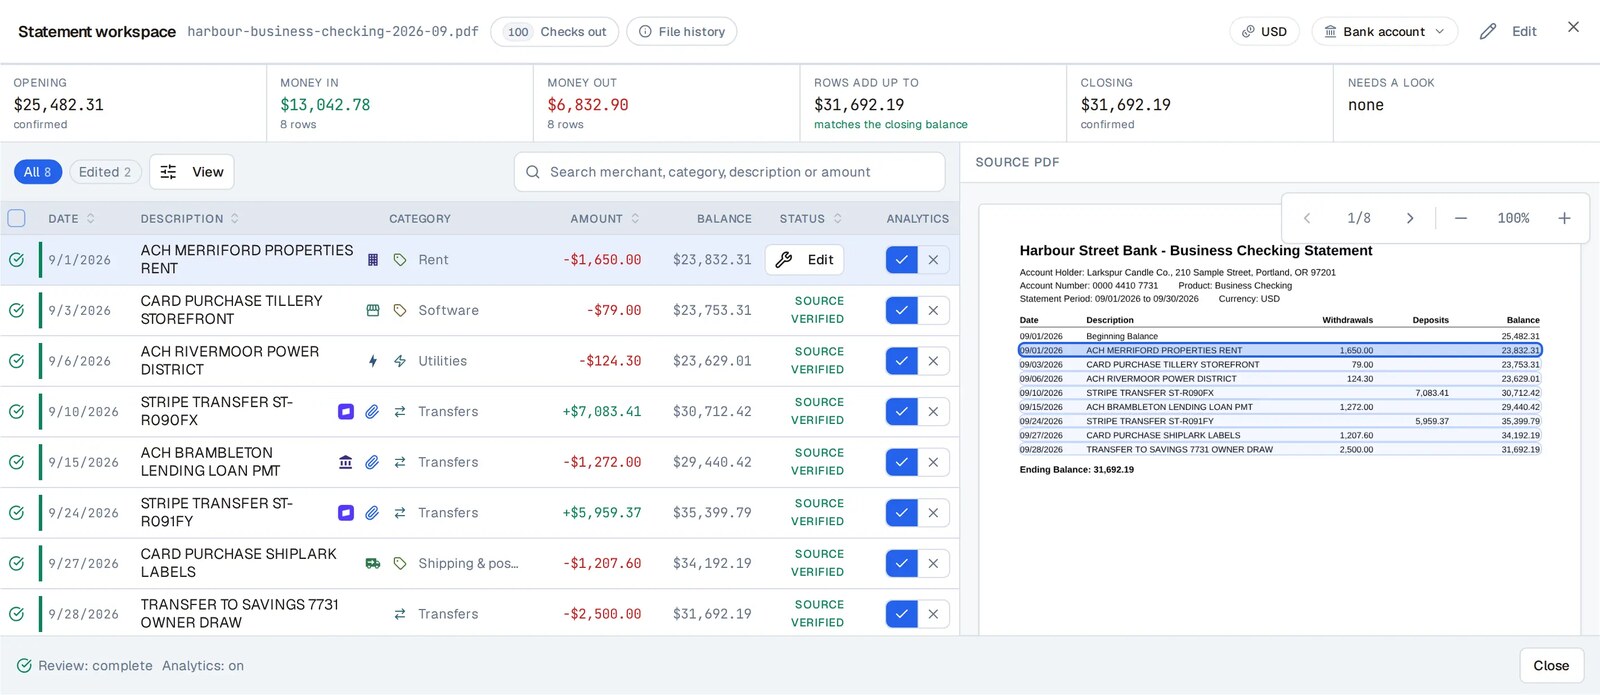The width and height of the screenshot is (1600, 695).
Task: Click the balance $31,692.19 on the 9/28/2026 row
Action: coord(712,614)
